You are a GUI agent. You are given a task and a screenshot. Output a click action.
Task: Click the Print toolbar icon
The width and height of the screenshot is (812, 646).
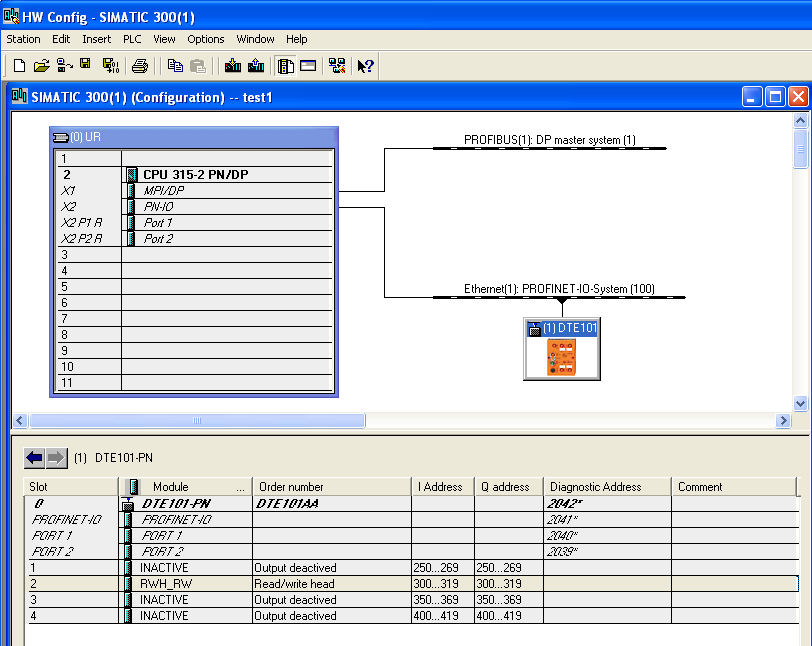140,66
